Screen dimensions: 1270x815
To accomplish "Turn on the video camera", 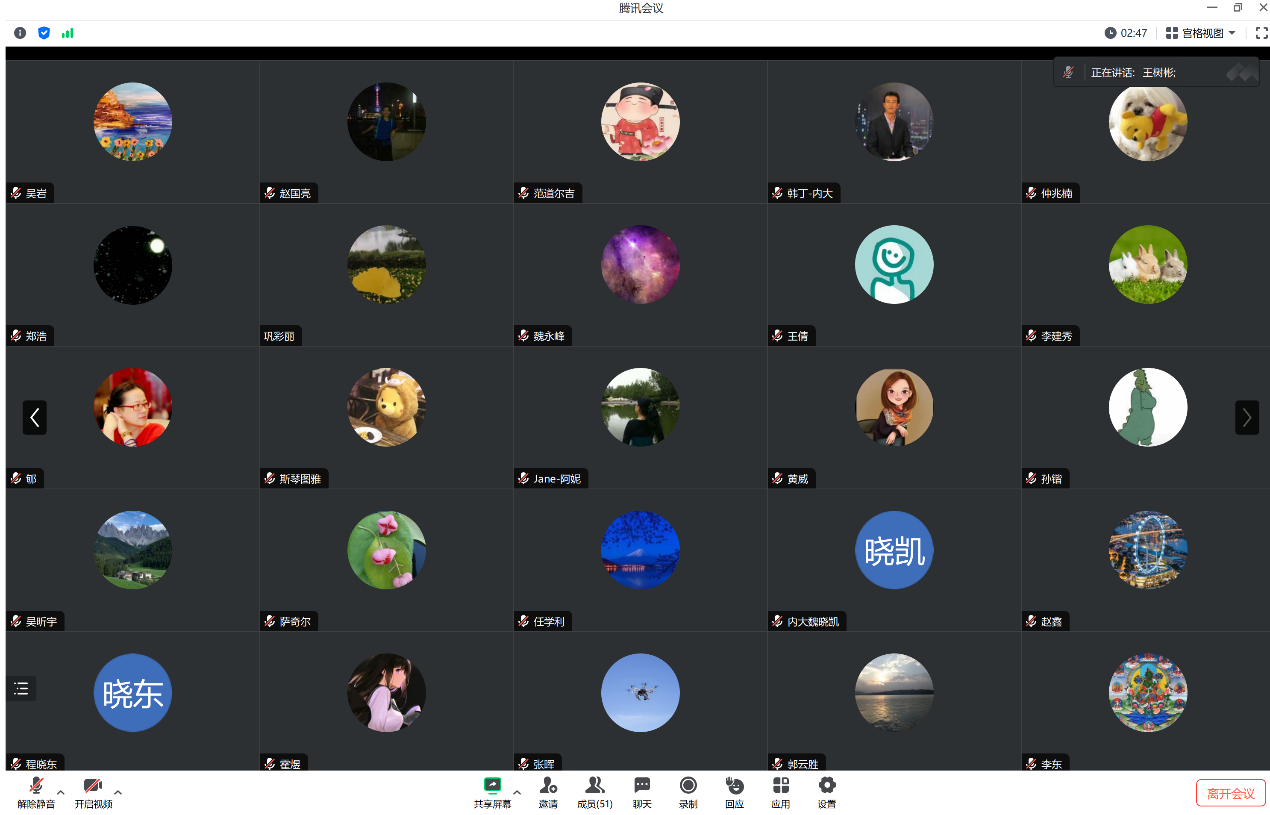I will coord(93,792).
